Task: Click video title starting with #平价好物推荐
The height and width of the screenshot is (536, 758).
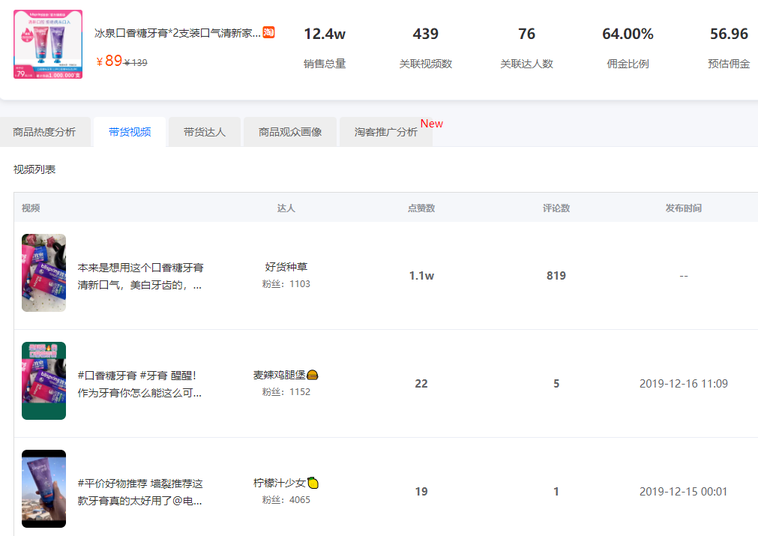Action: click(140, 491)
